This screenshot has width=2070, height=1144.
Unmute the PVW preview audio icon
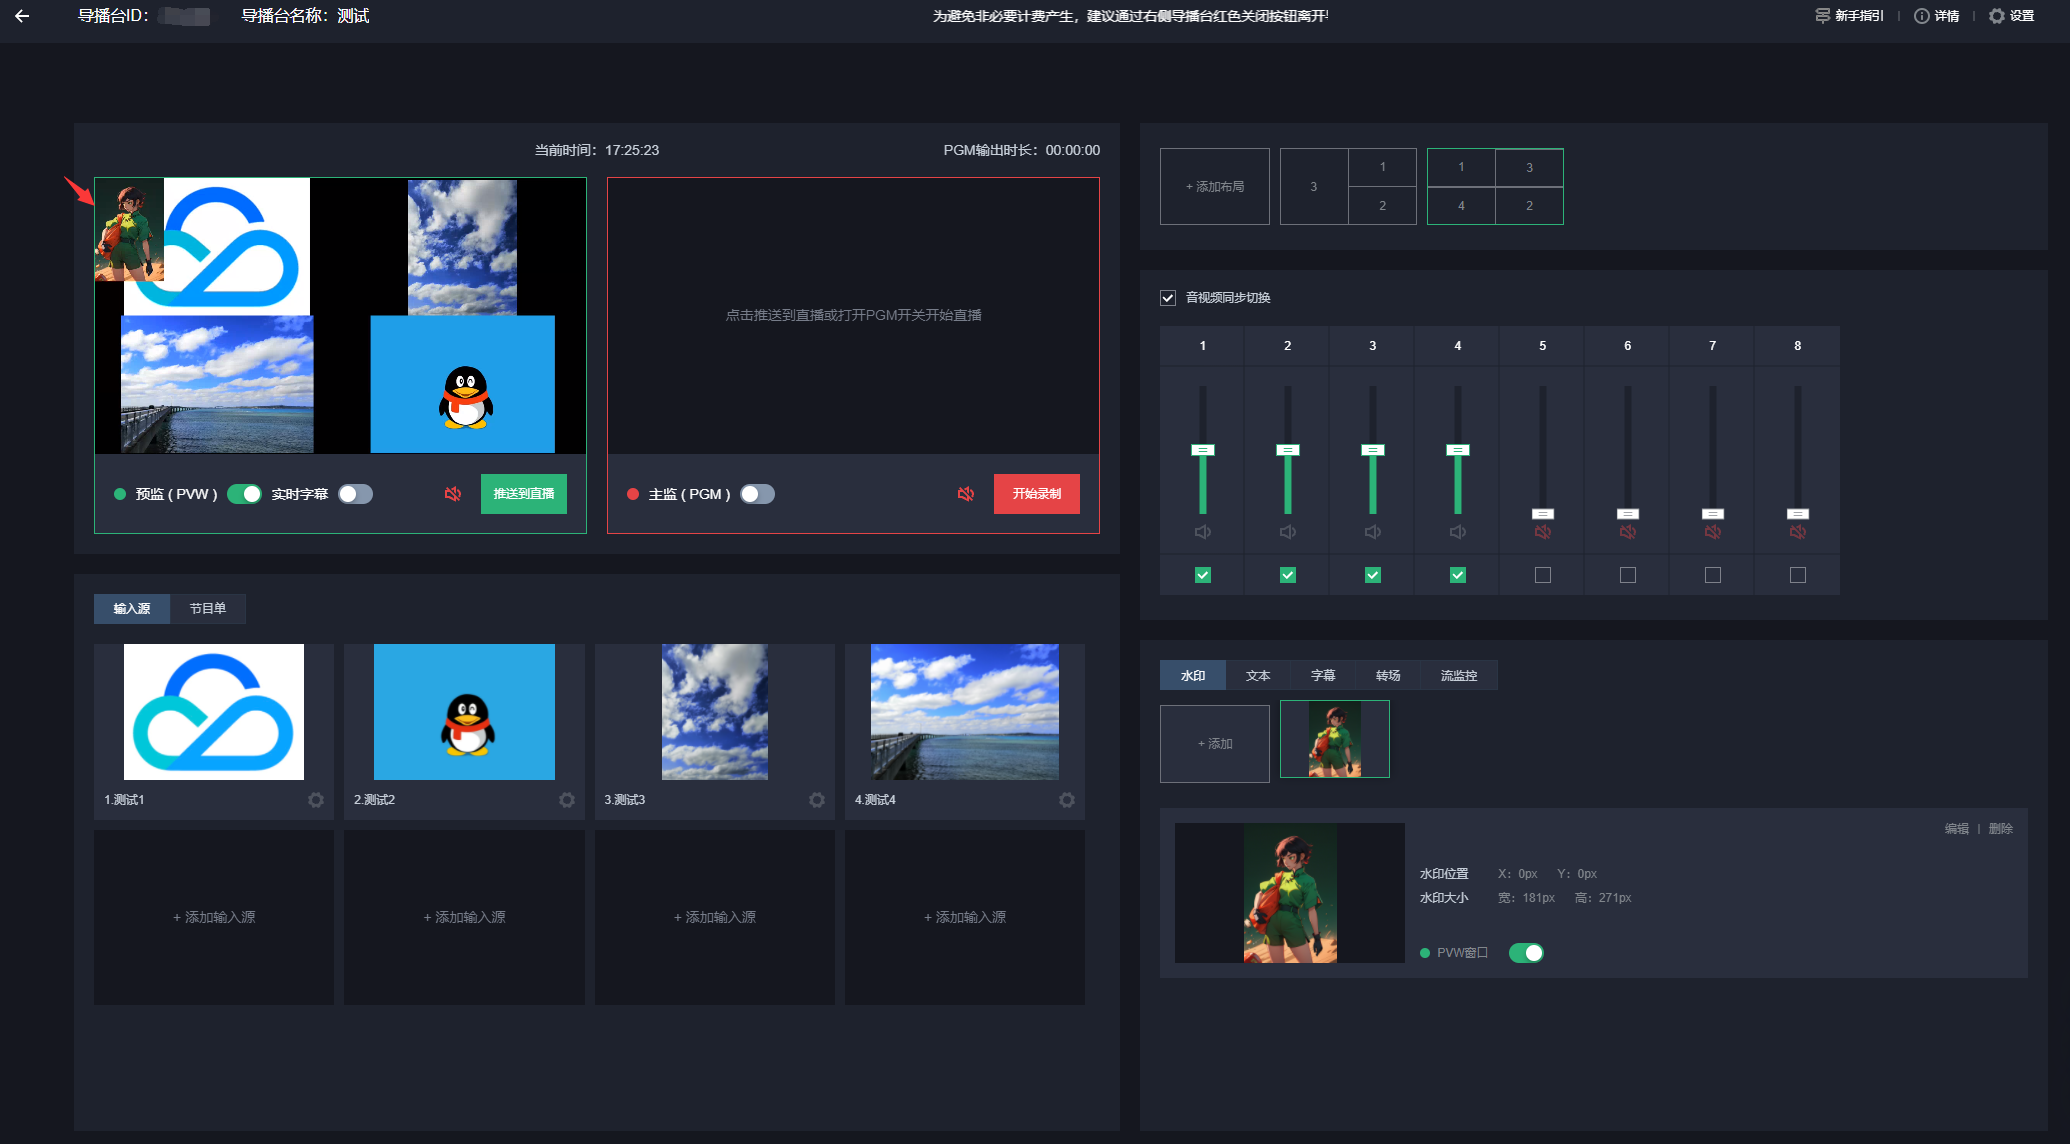point(453,494)
